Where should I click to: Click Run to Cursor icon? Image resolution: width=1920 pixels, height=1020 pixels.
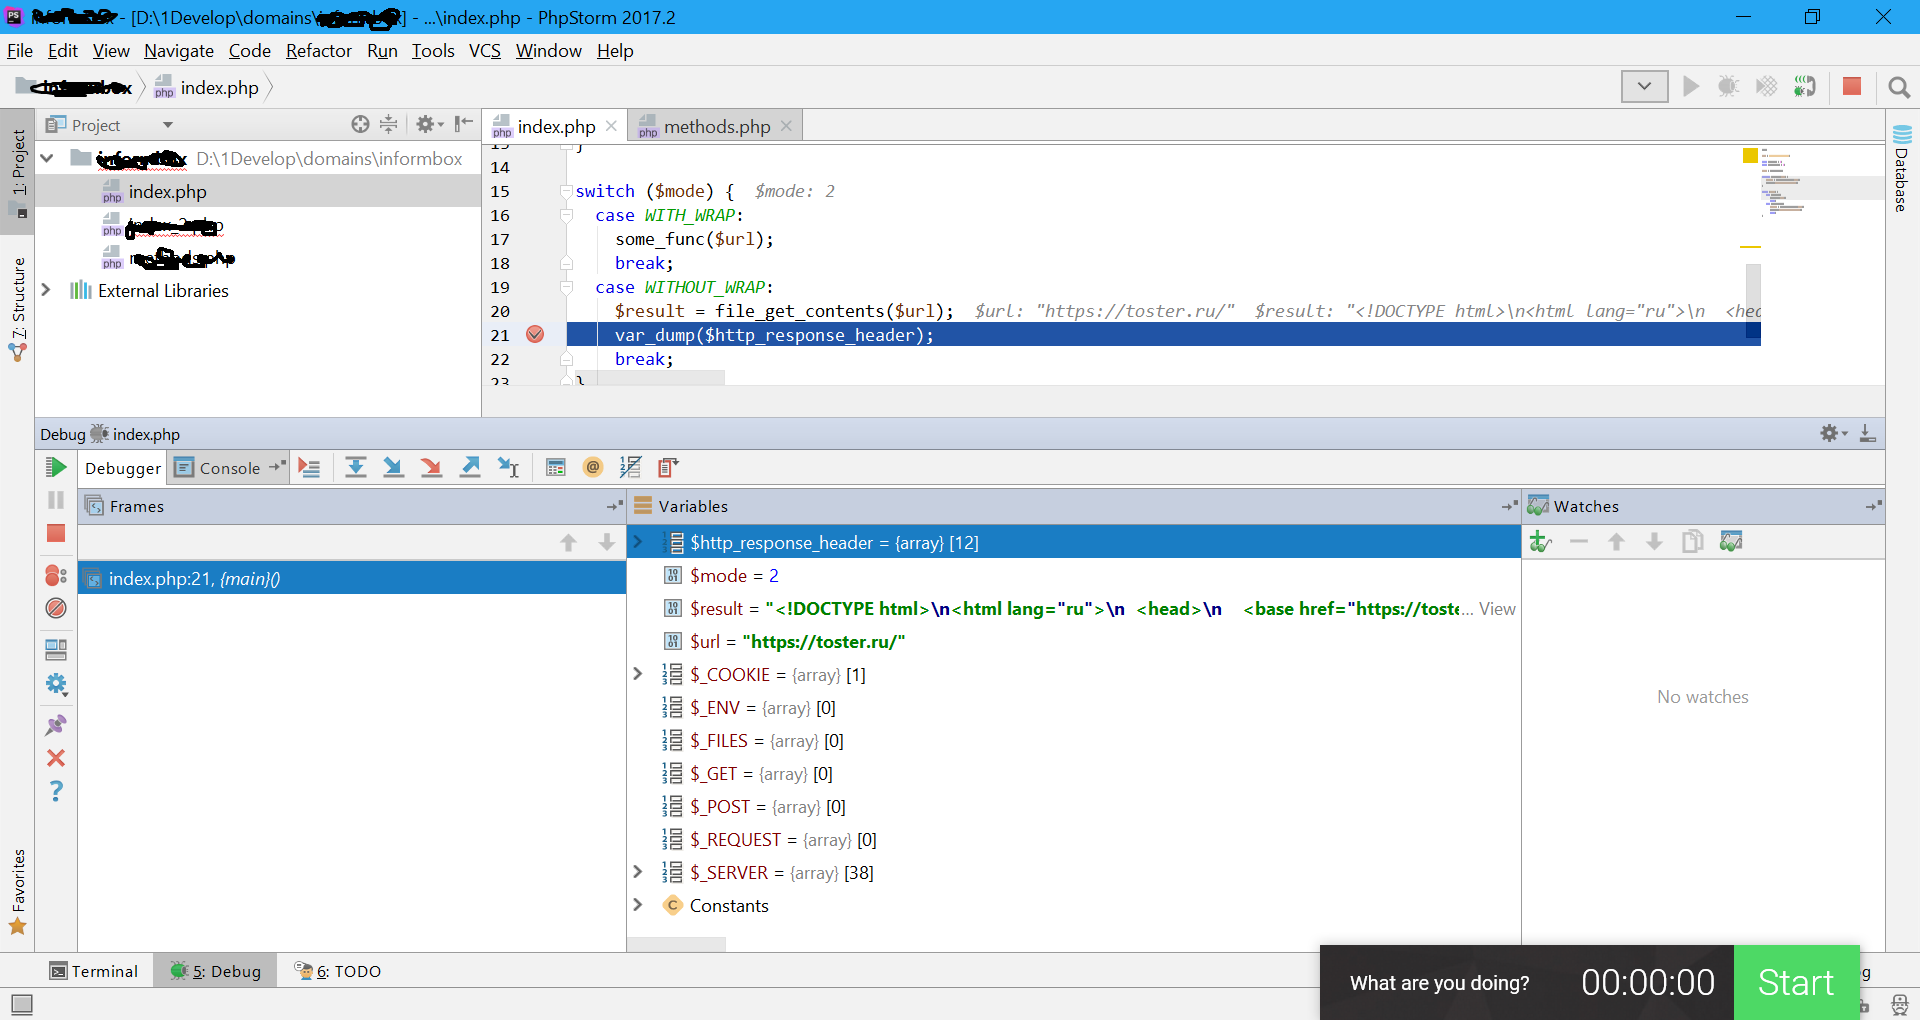point(508,468)
